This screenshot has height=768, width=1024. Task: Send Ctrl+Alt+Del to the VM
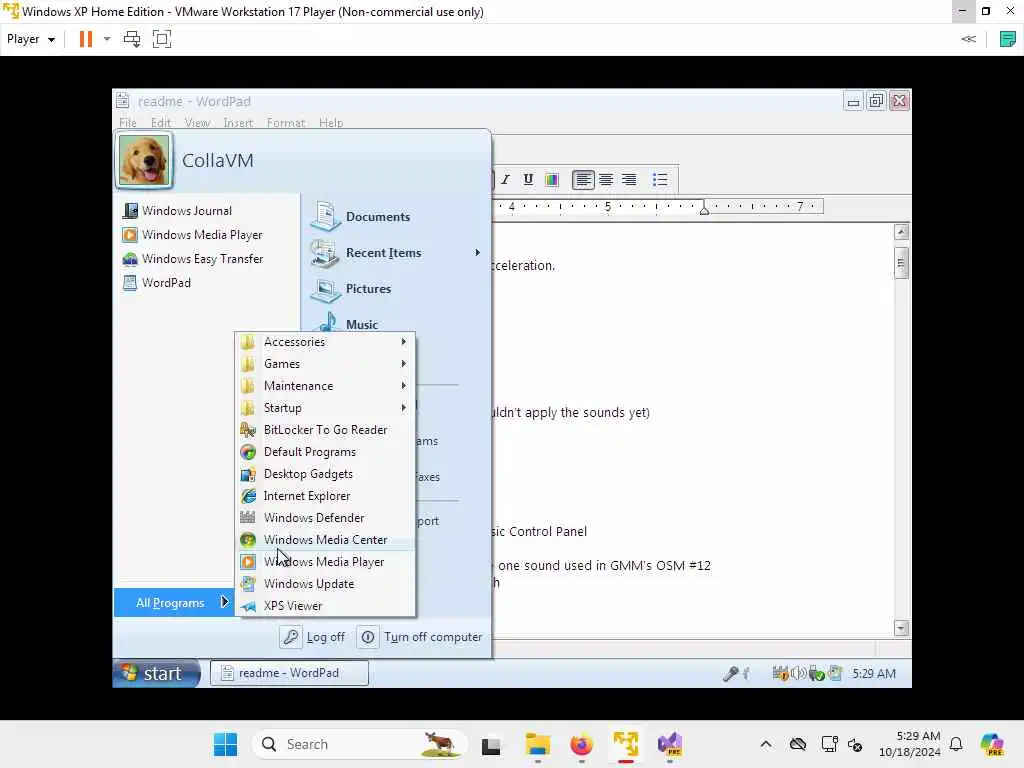[x=132, y=39]
